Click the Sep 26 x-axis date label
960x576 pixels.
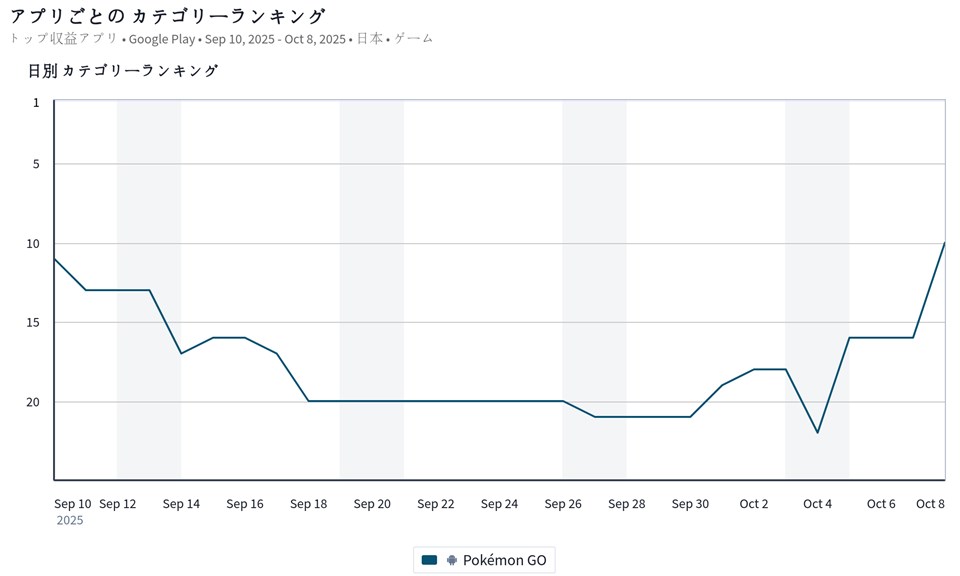pyautogui.click(x=563, y=504)
